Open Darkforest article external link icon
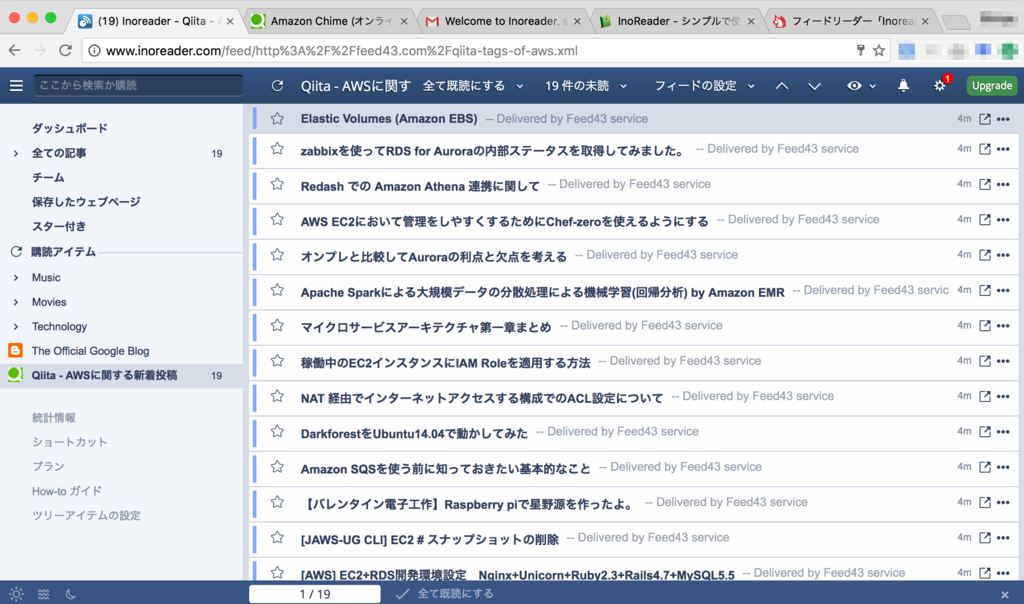The width and height of the screenshot is (1024, 604). [x=985, y=431]
